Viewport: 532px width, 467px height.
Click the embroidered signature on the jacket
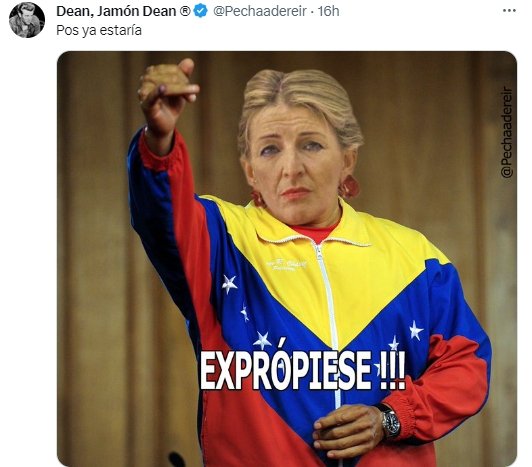287,265
